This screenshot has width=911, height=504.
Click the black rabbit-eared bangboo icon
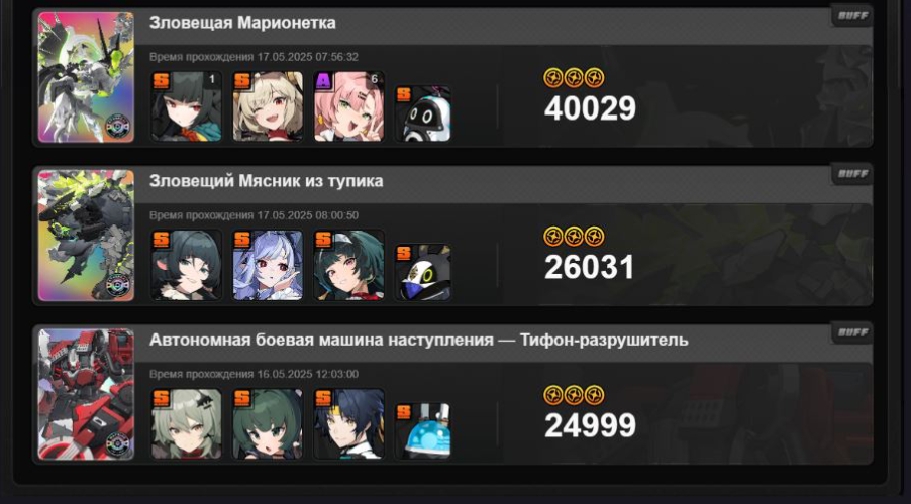[423, 273]
